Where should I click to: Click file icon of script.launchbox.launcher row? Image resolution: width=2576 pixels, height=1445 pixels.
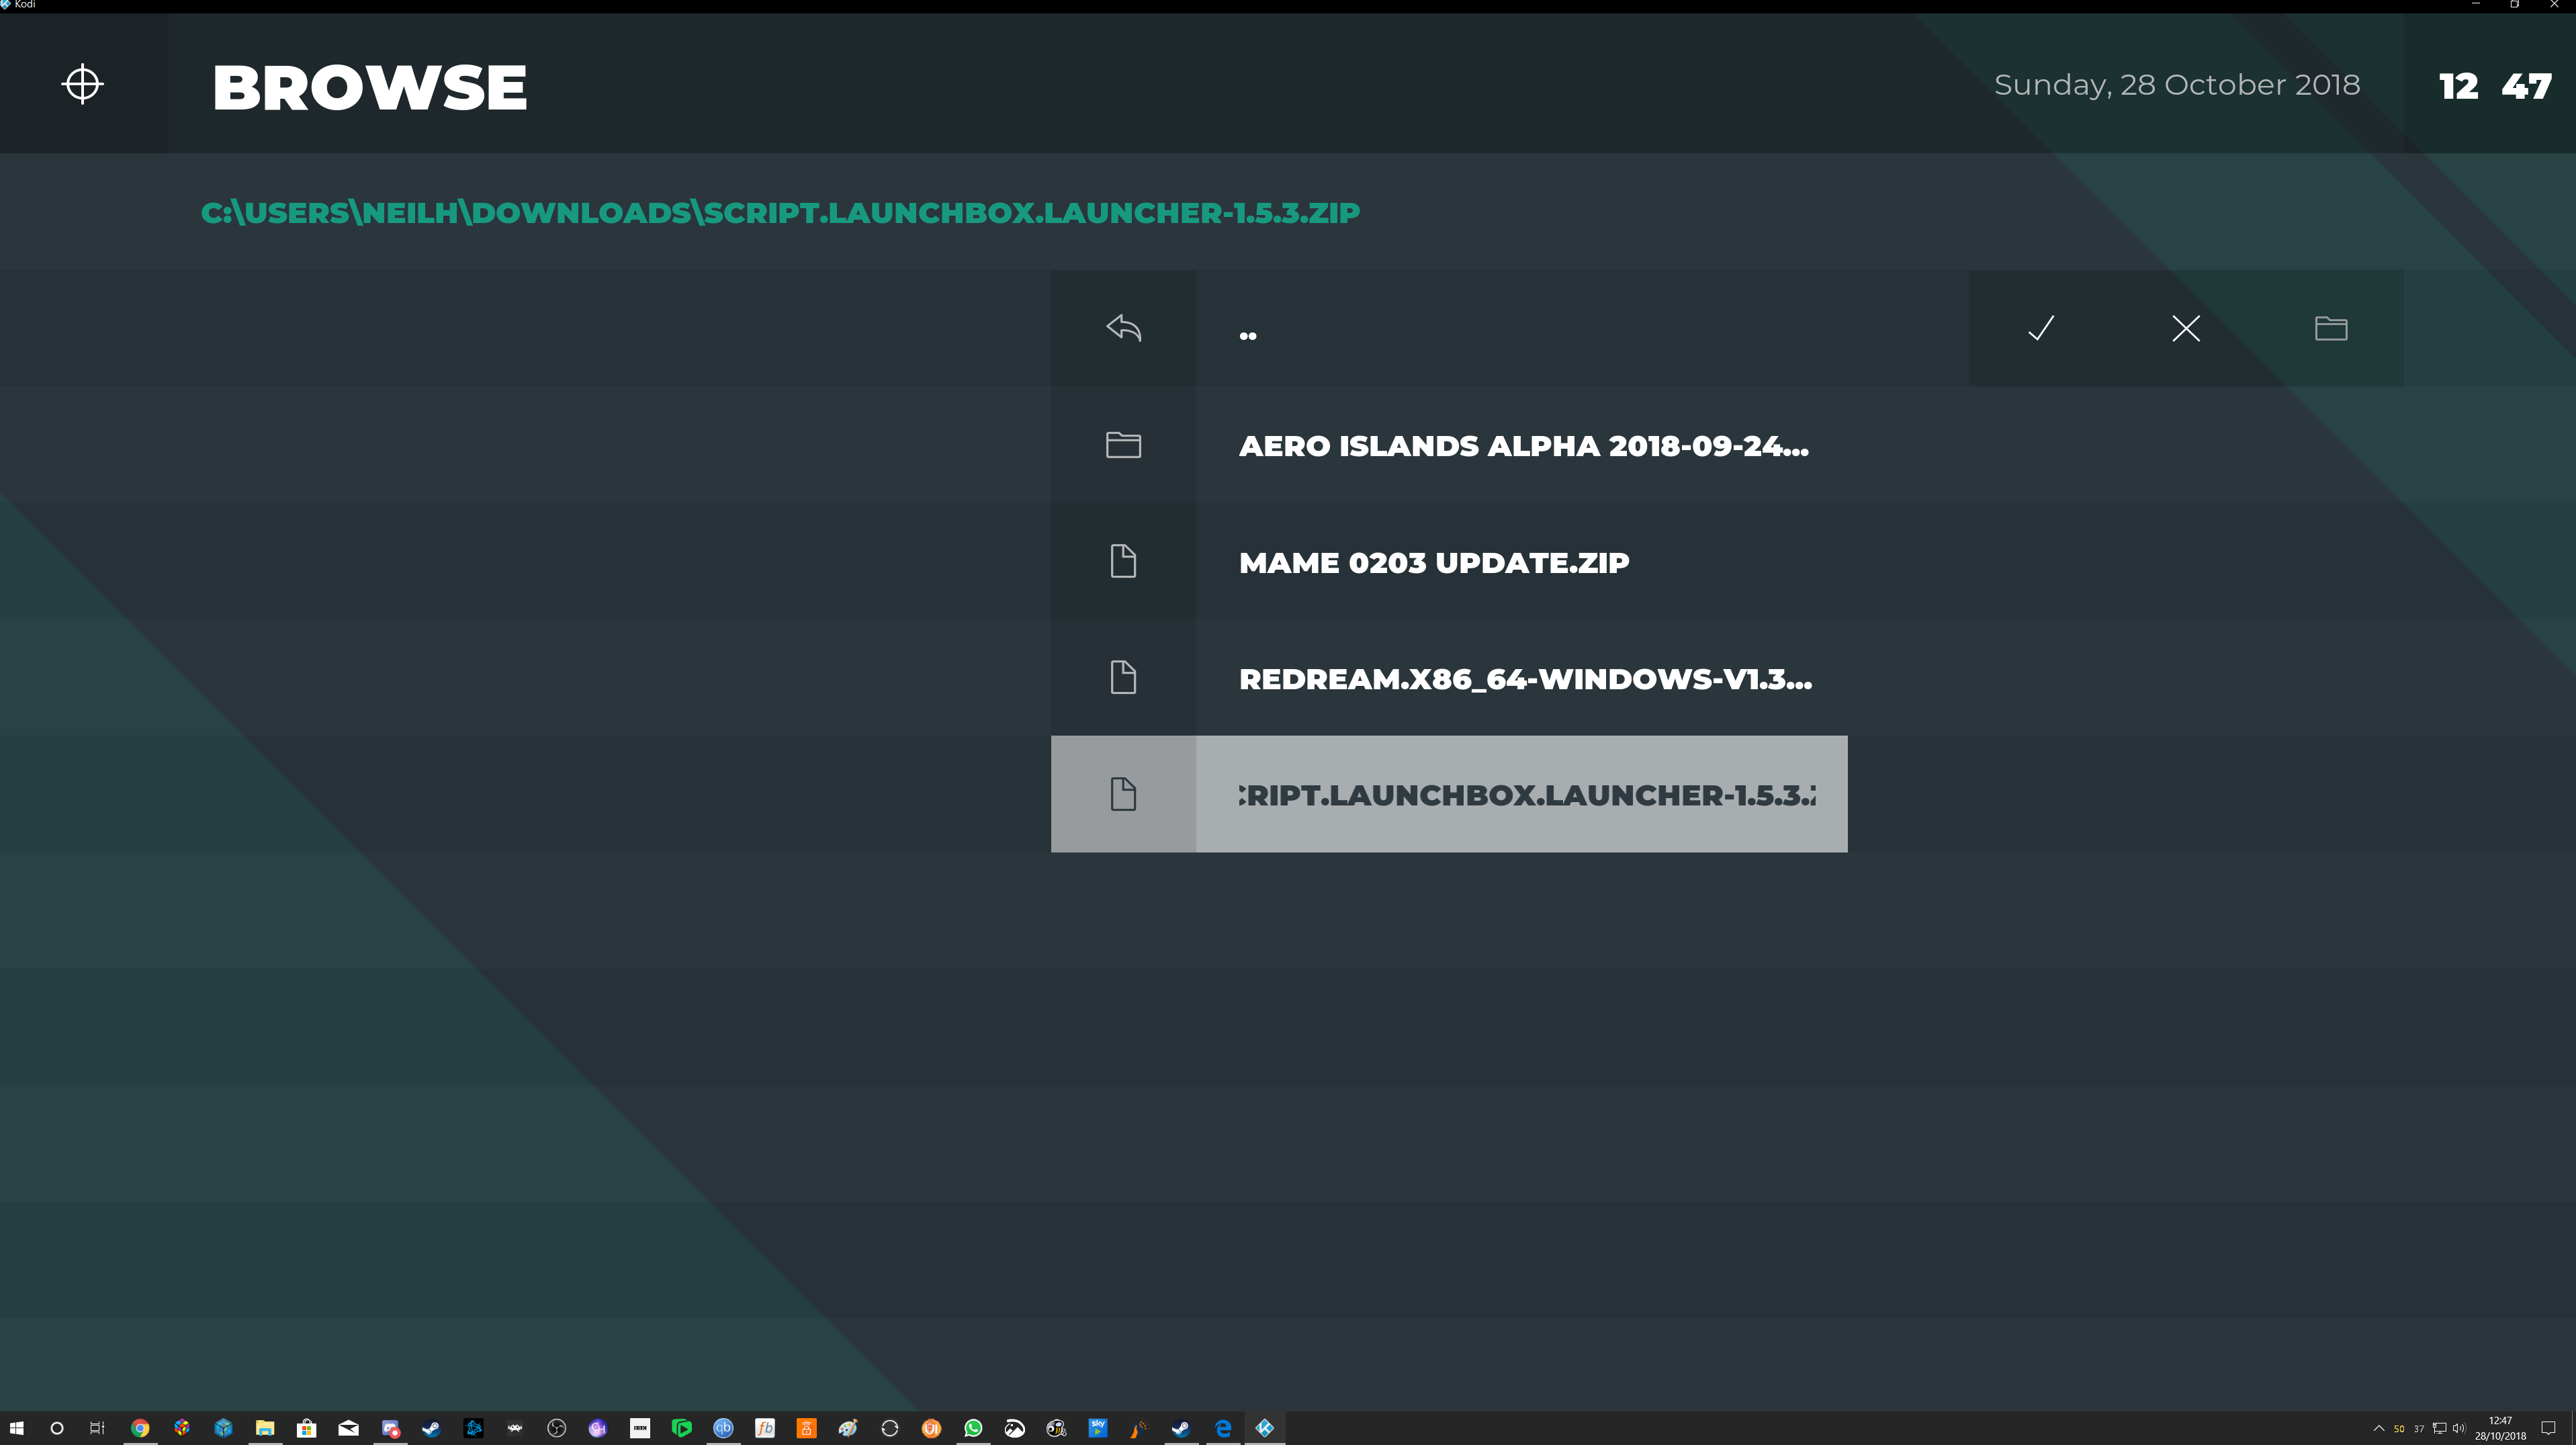pos(1123,794)
